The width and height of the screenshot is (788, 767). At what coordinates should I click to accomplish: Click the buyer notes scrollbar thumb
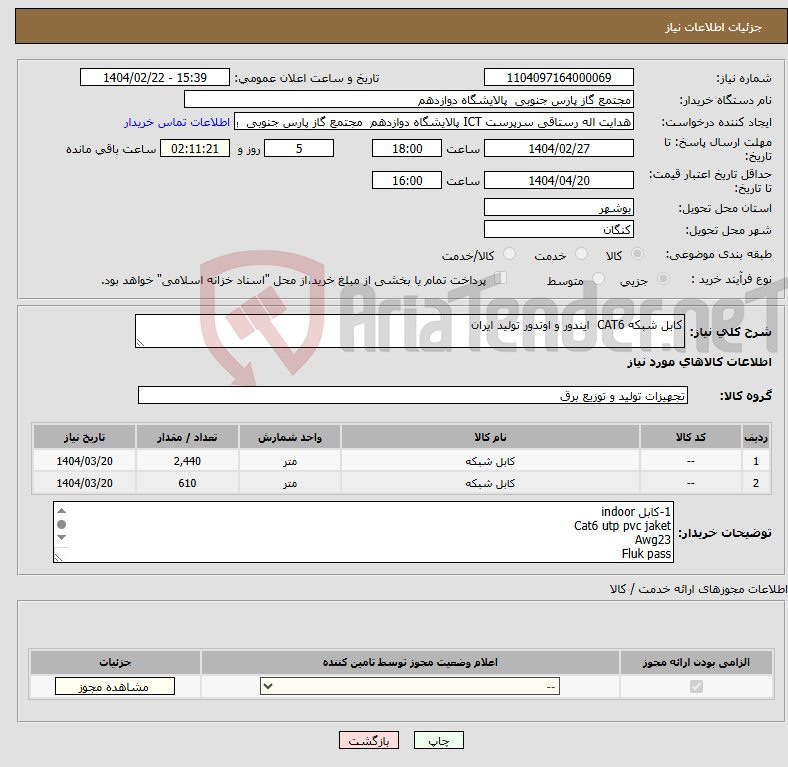coord(61,524)
